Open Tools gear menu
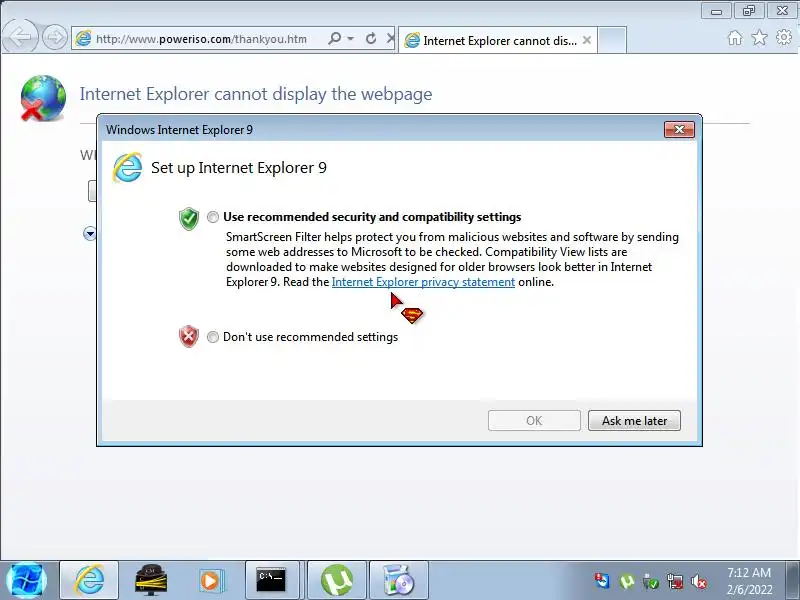 coord(784,37)
